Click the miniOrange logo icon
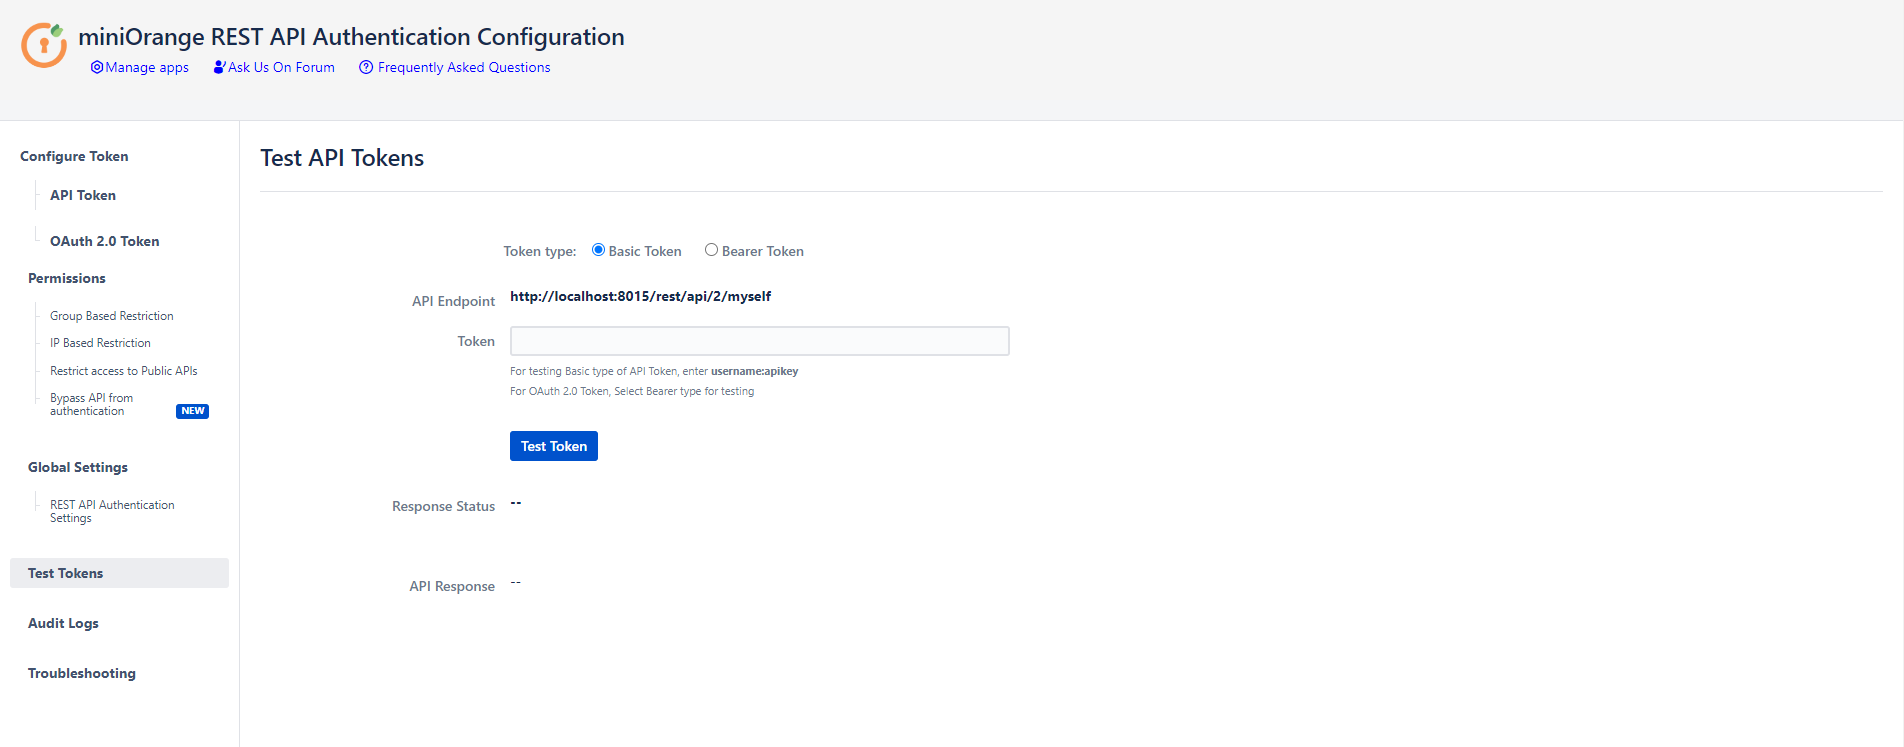Screen dimensions: 1904x747 coord(44,45)
